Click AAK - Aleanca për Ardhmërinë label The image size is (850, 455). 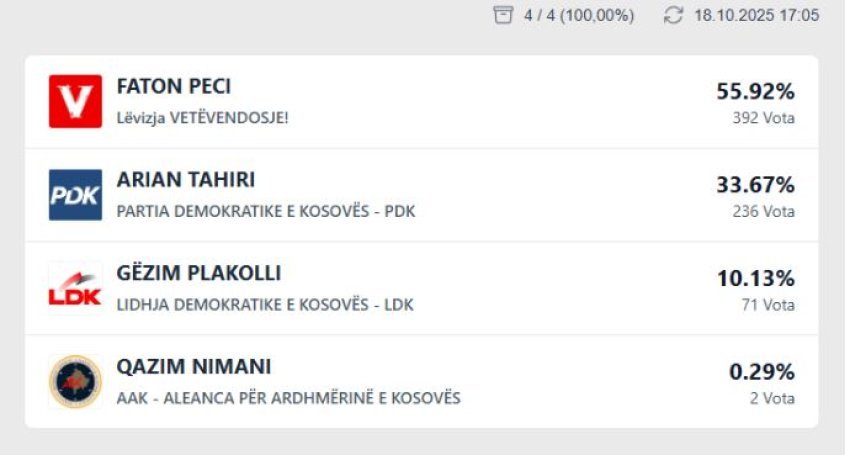tap(289, 398)
